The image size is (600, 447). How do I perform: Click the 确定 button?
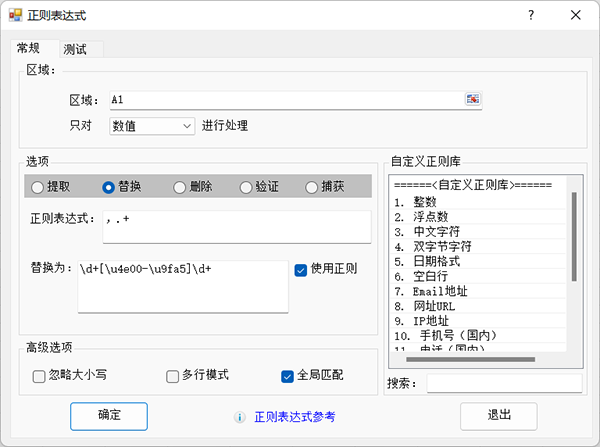[109, 416]
